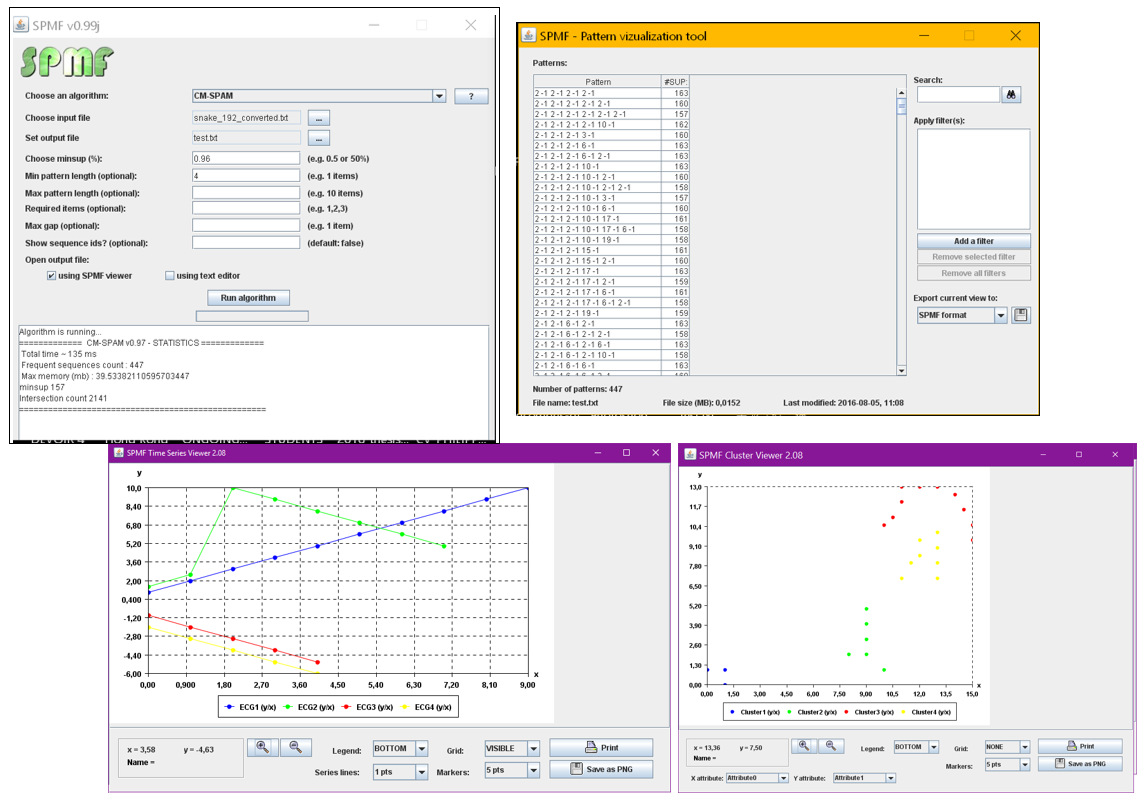Click the Pattern column header

[x=597, y=81]
